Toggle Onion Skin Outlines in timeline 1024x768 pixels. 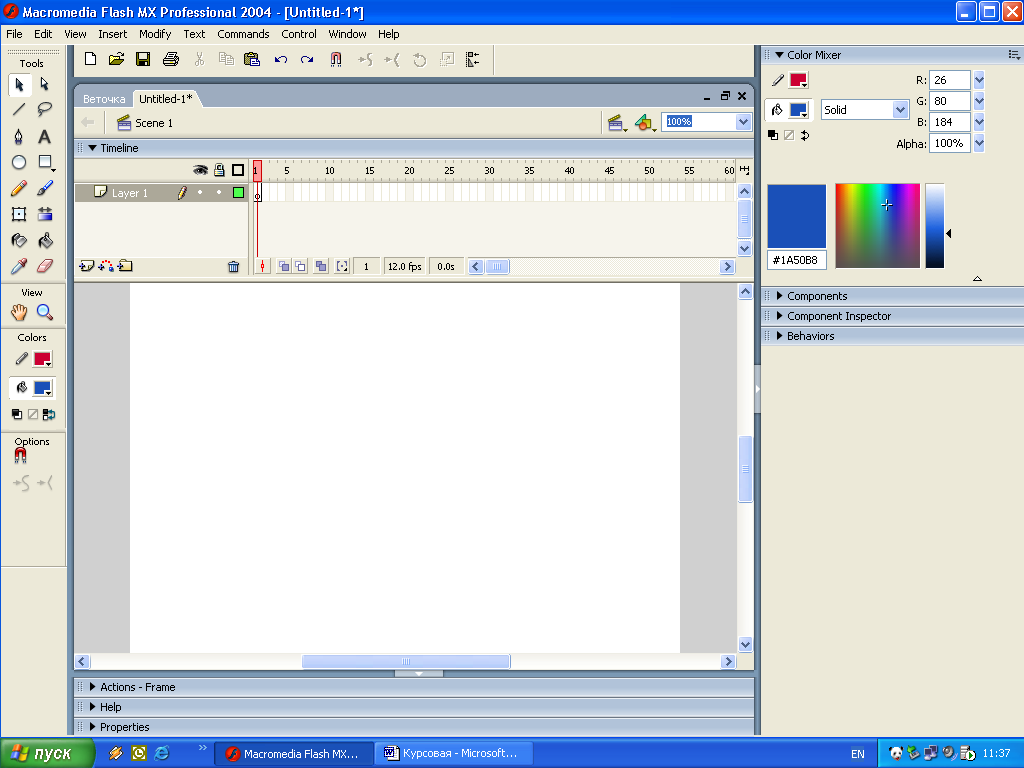(300, 266)
